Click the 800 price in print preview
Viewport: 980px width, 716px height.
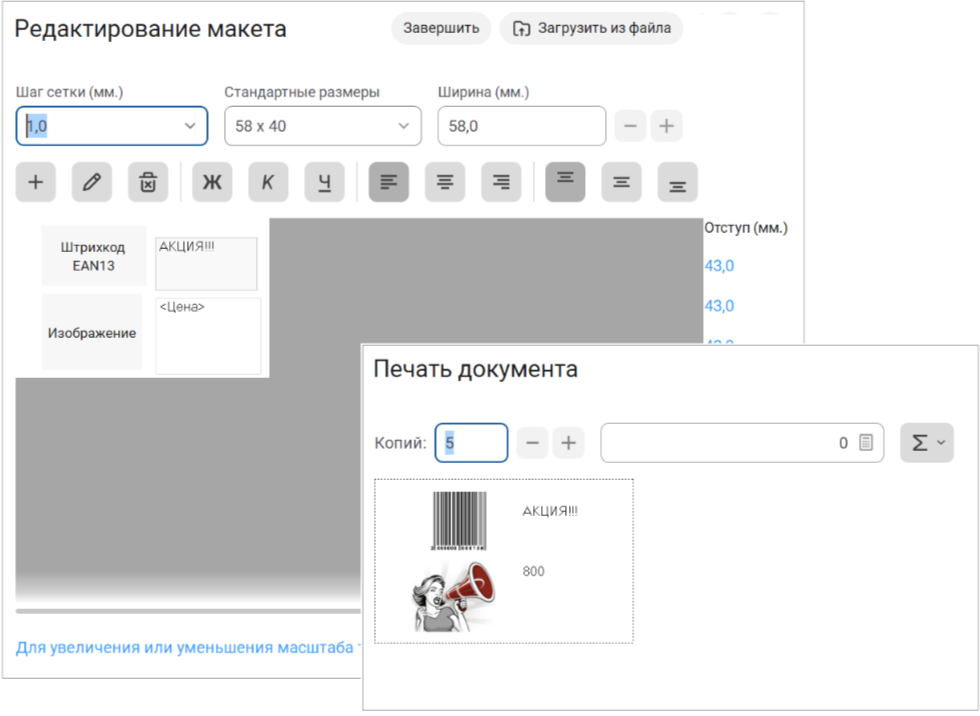pyautogui.click(x=534, y=571)
